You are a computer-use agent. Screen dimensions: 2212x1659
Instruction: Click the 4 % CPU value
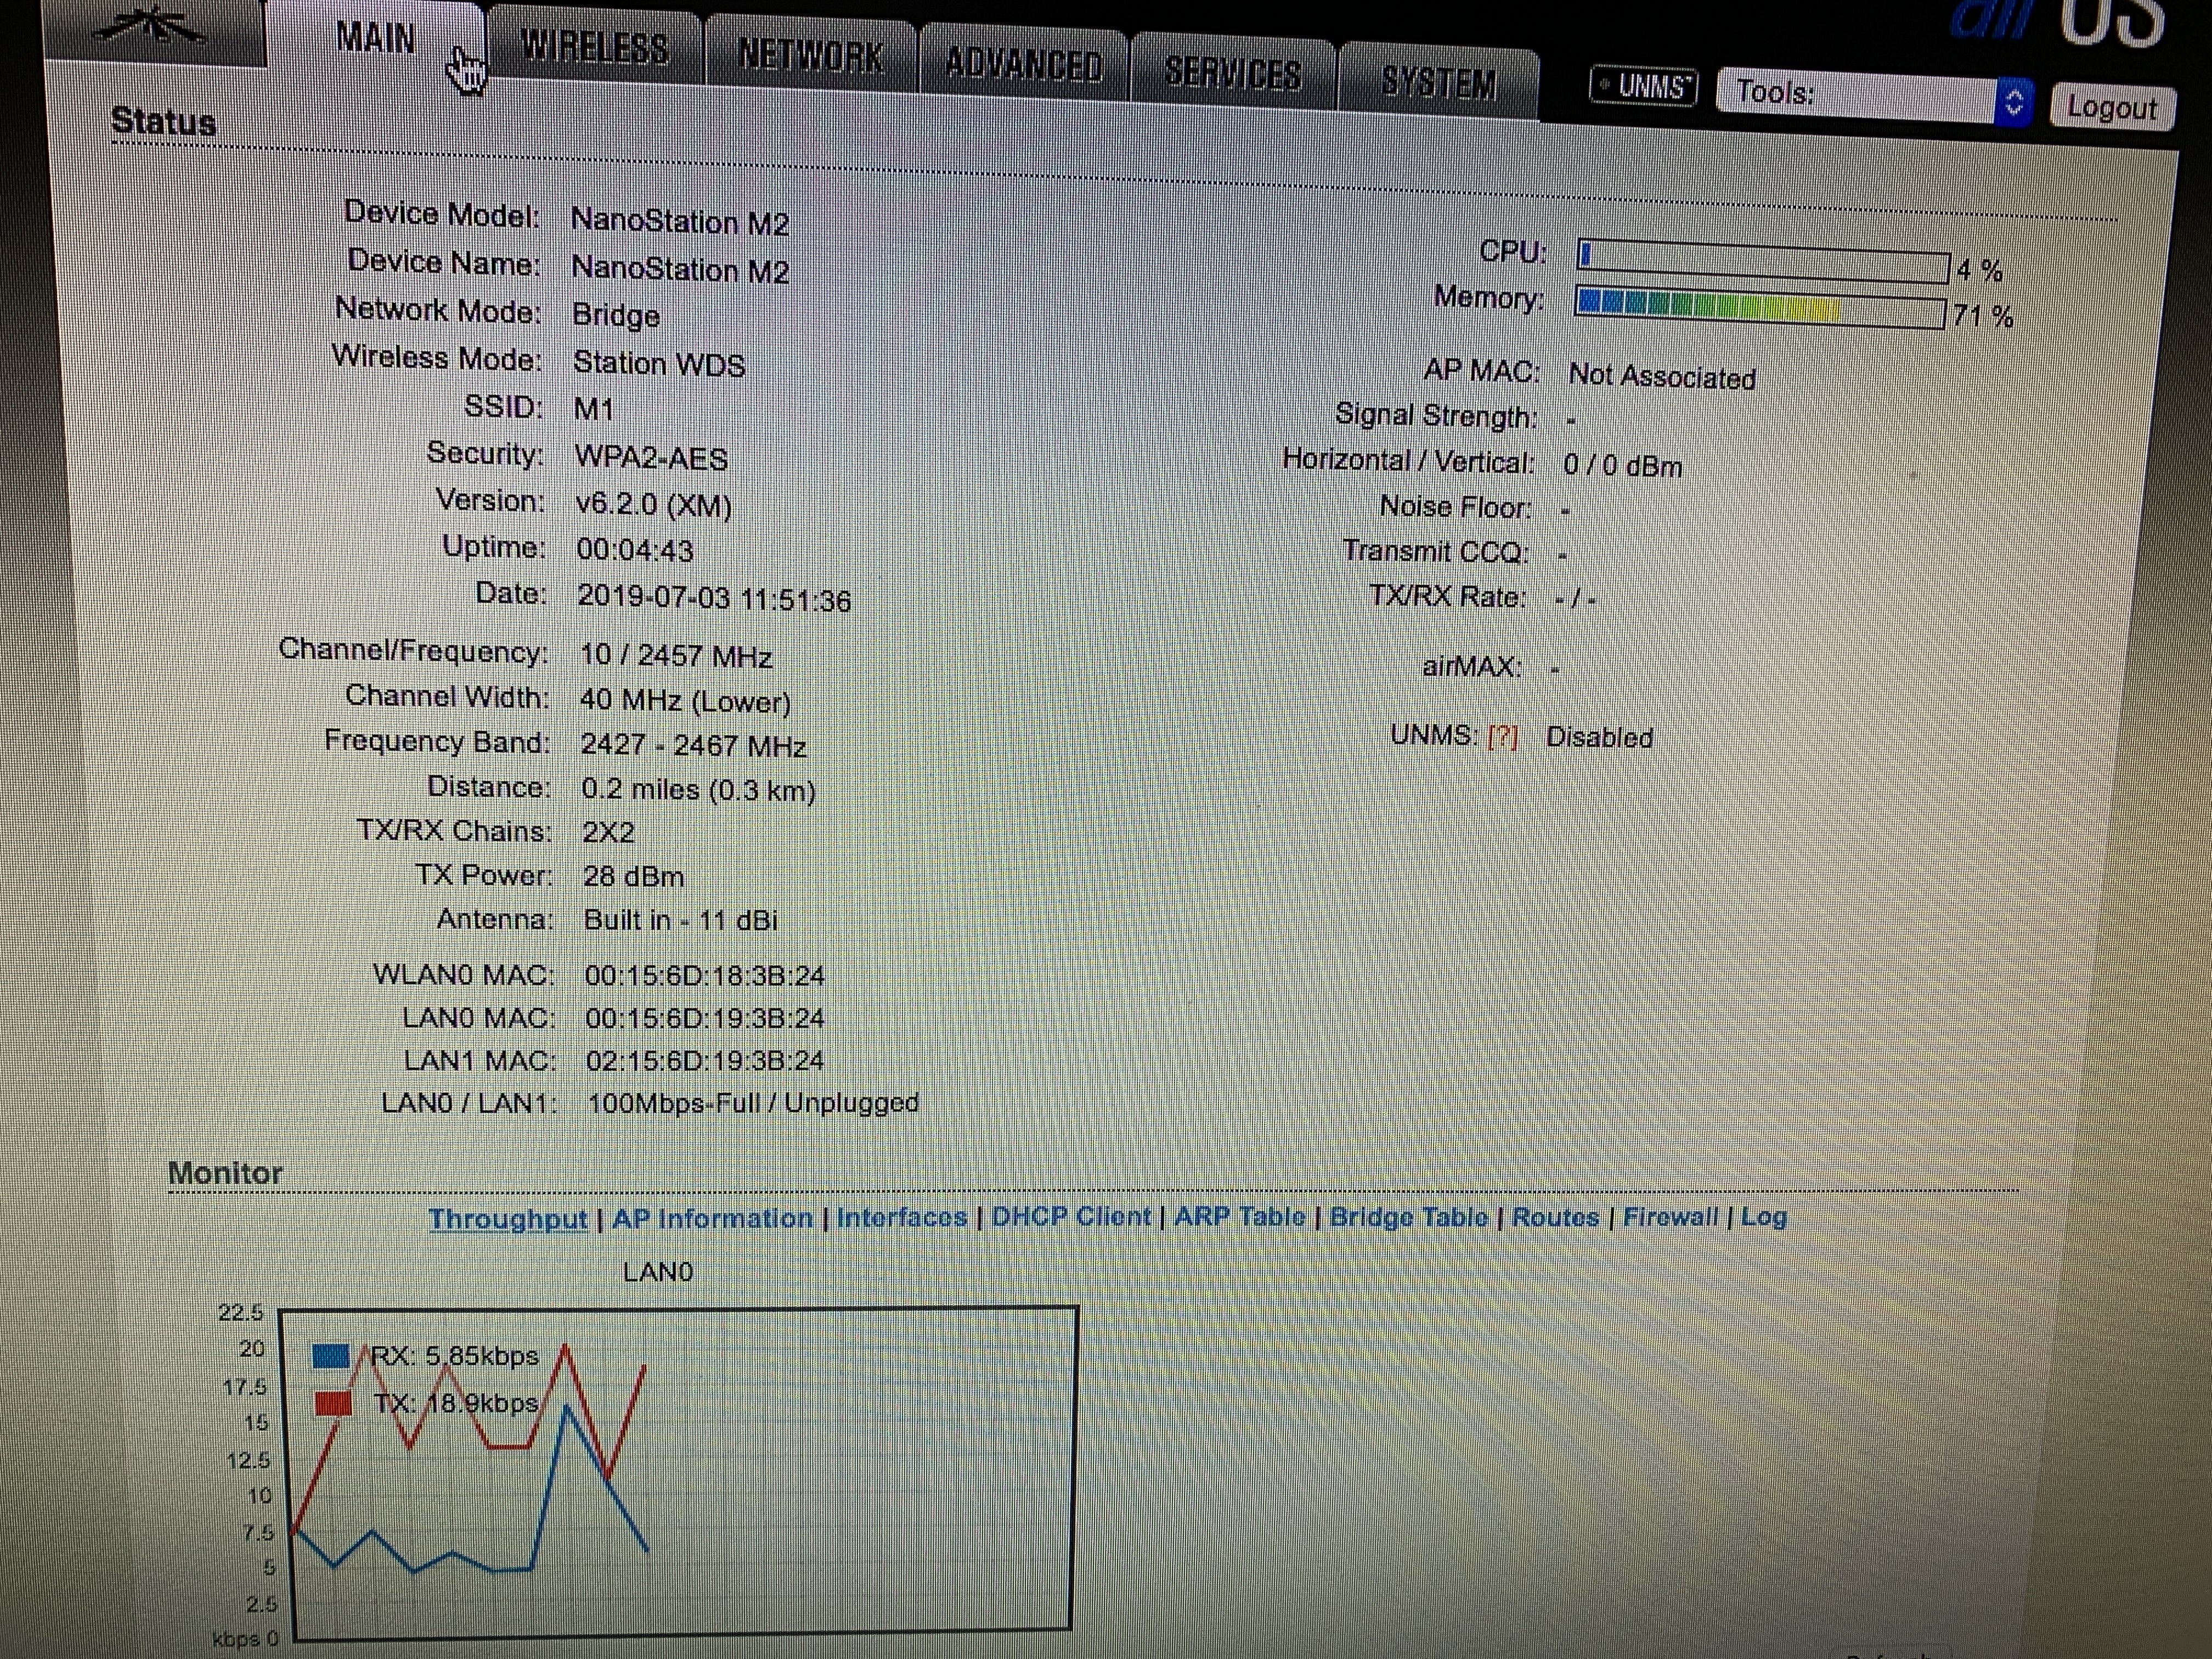[1980, 270]
